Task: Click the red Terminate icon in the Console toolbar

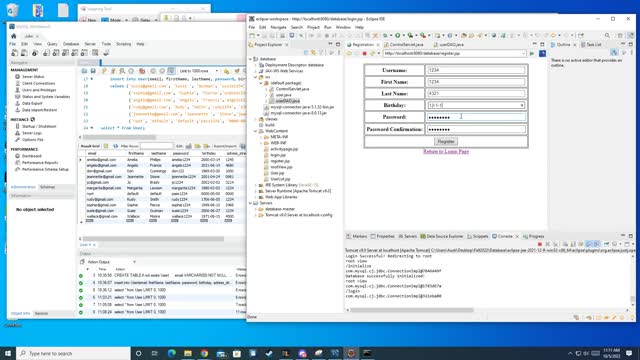Action: pos(540,244)
